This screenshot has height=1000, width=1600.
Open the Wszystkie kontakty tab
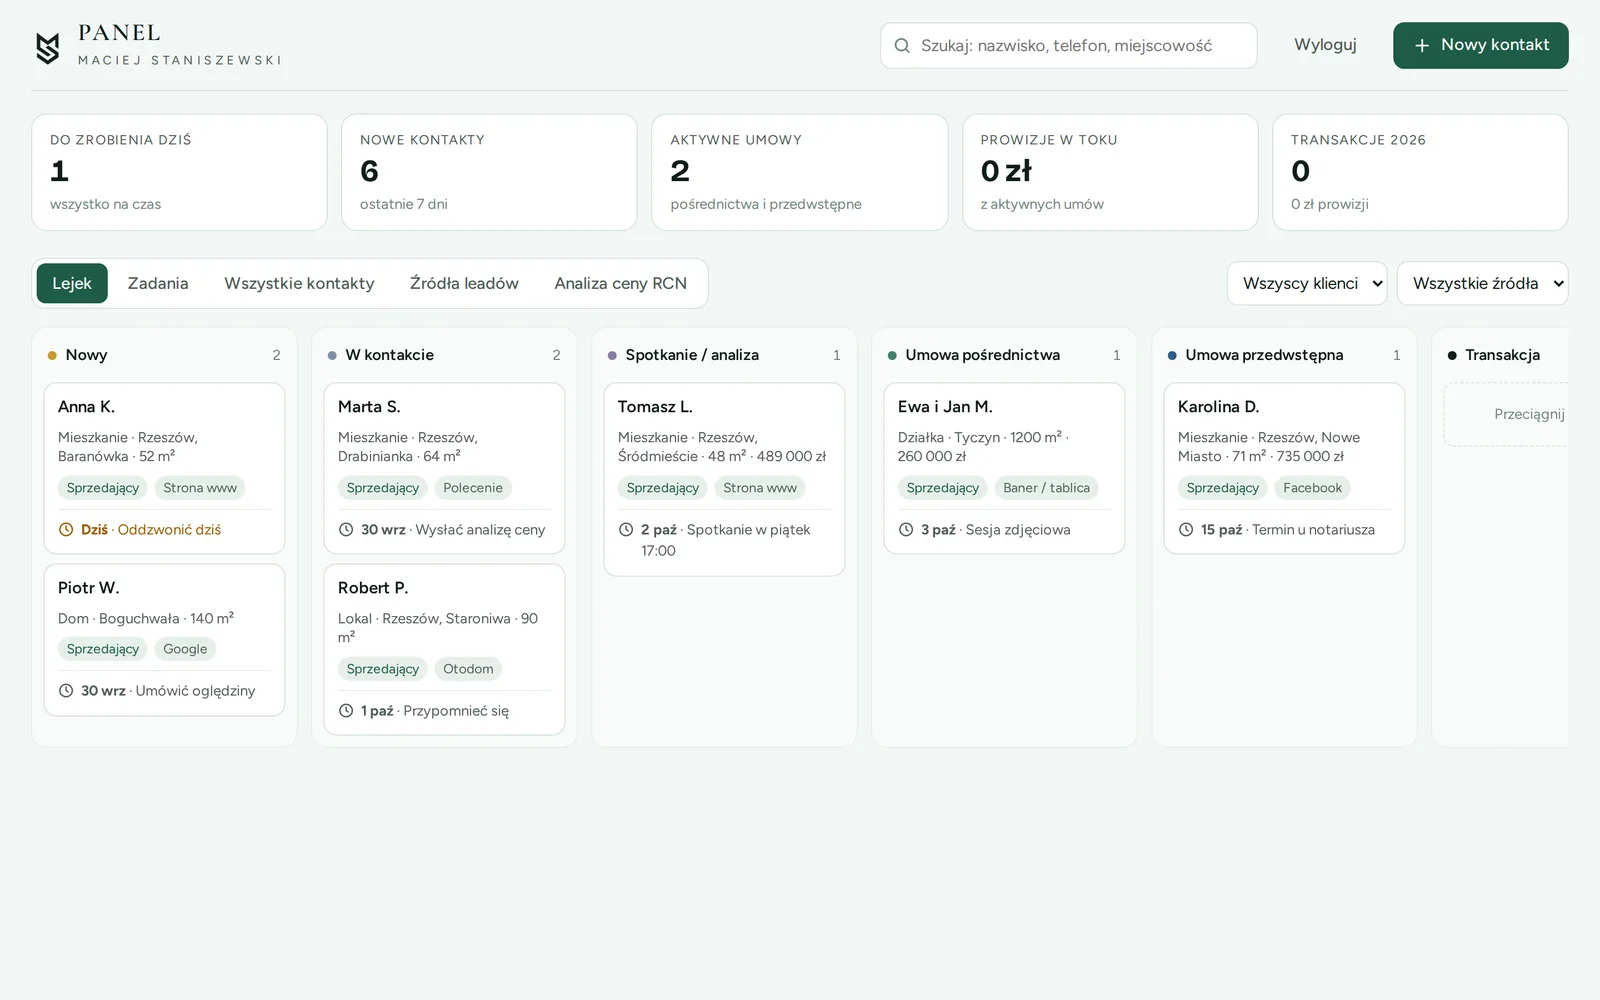pyautogui.click(x=299, y=283)
